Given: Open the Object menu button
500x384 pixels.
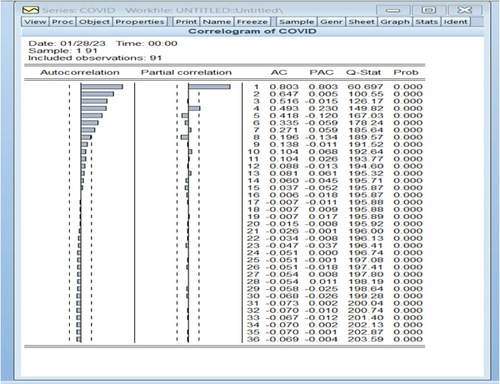Looking at the screenshot, I should click(x=94, y=22).
